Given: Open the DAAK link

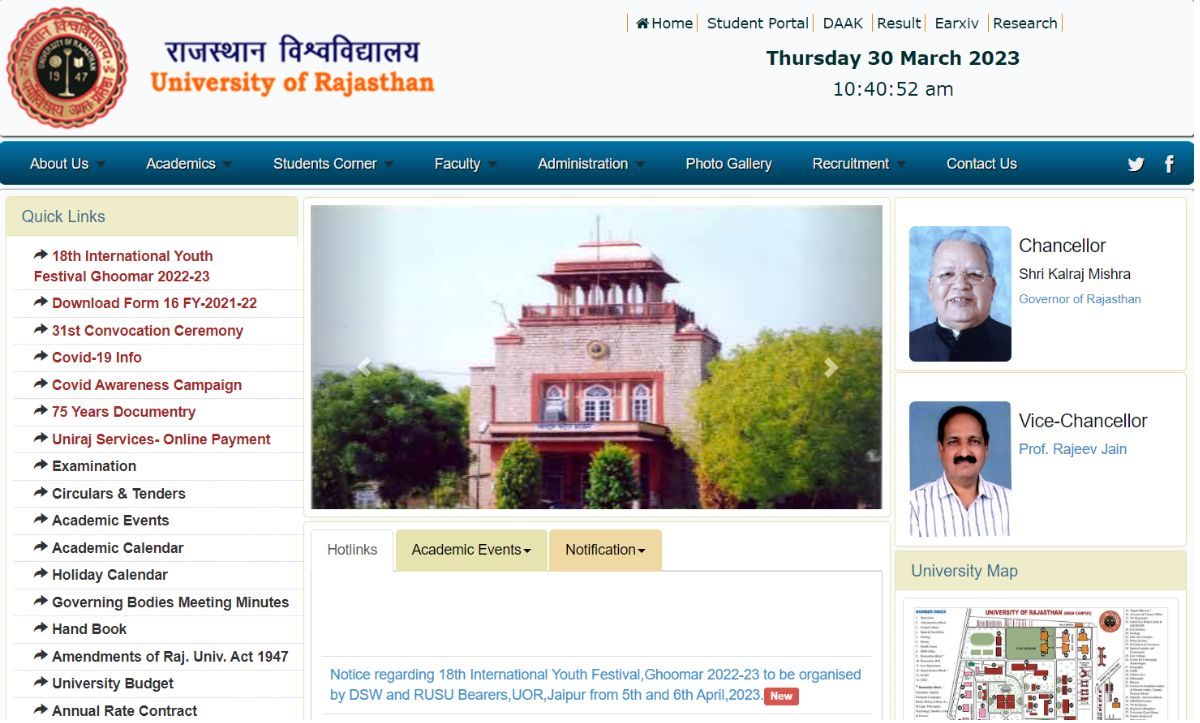Looking at the screenshot, I should coord(842,23).
